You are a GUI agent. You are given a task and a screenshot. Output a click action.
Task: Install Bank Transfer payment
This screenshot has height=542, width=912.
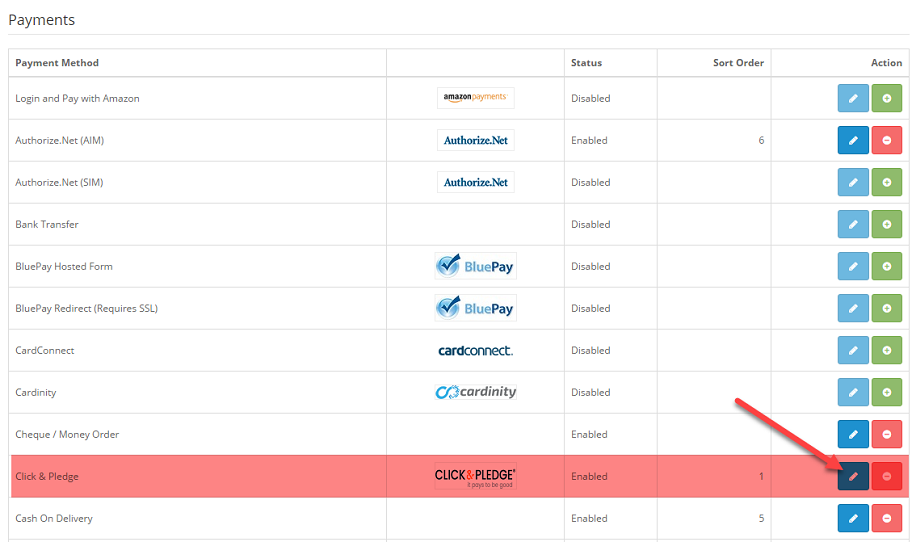886,224
